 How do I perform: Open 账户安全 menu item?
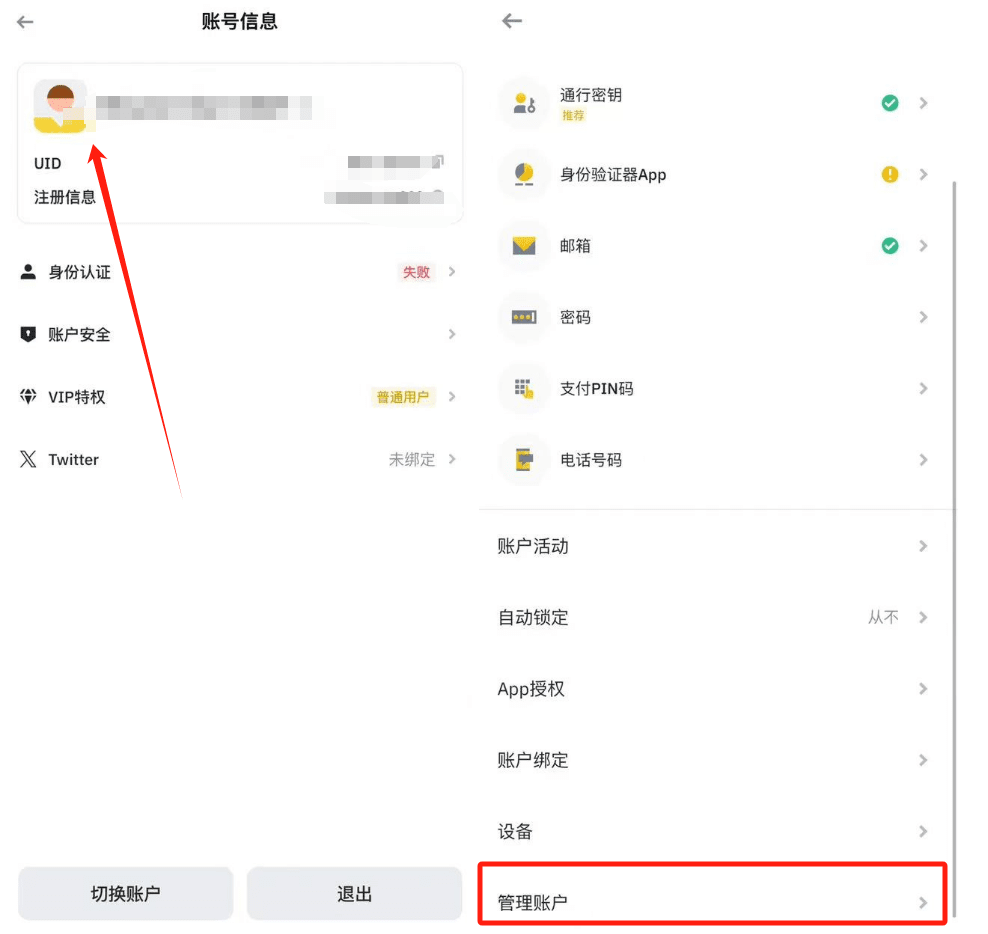click(x=239, y=334)
